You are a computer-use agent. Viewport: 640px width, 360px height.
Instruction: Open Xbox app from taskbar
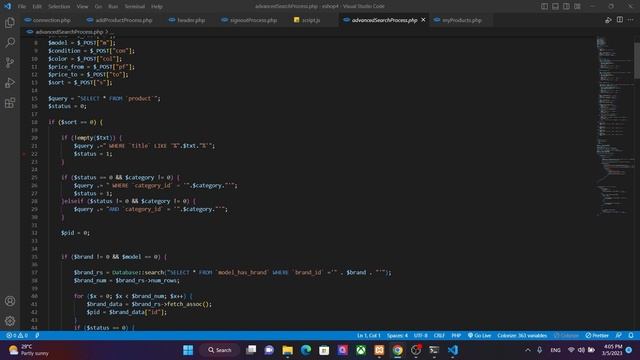pyautogui.click(x=361, y=350)
